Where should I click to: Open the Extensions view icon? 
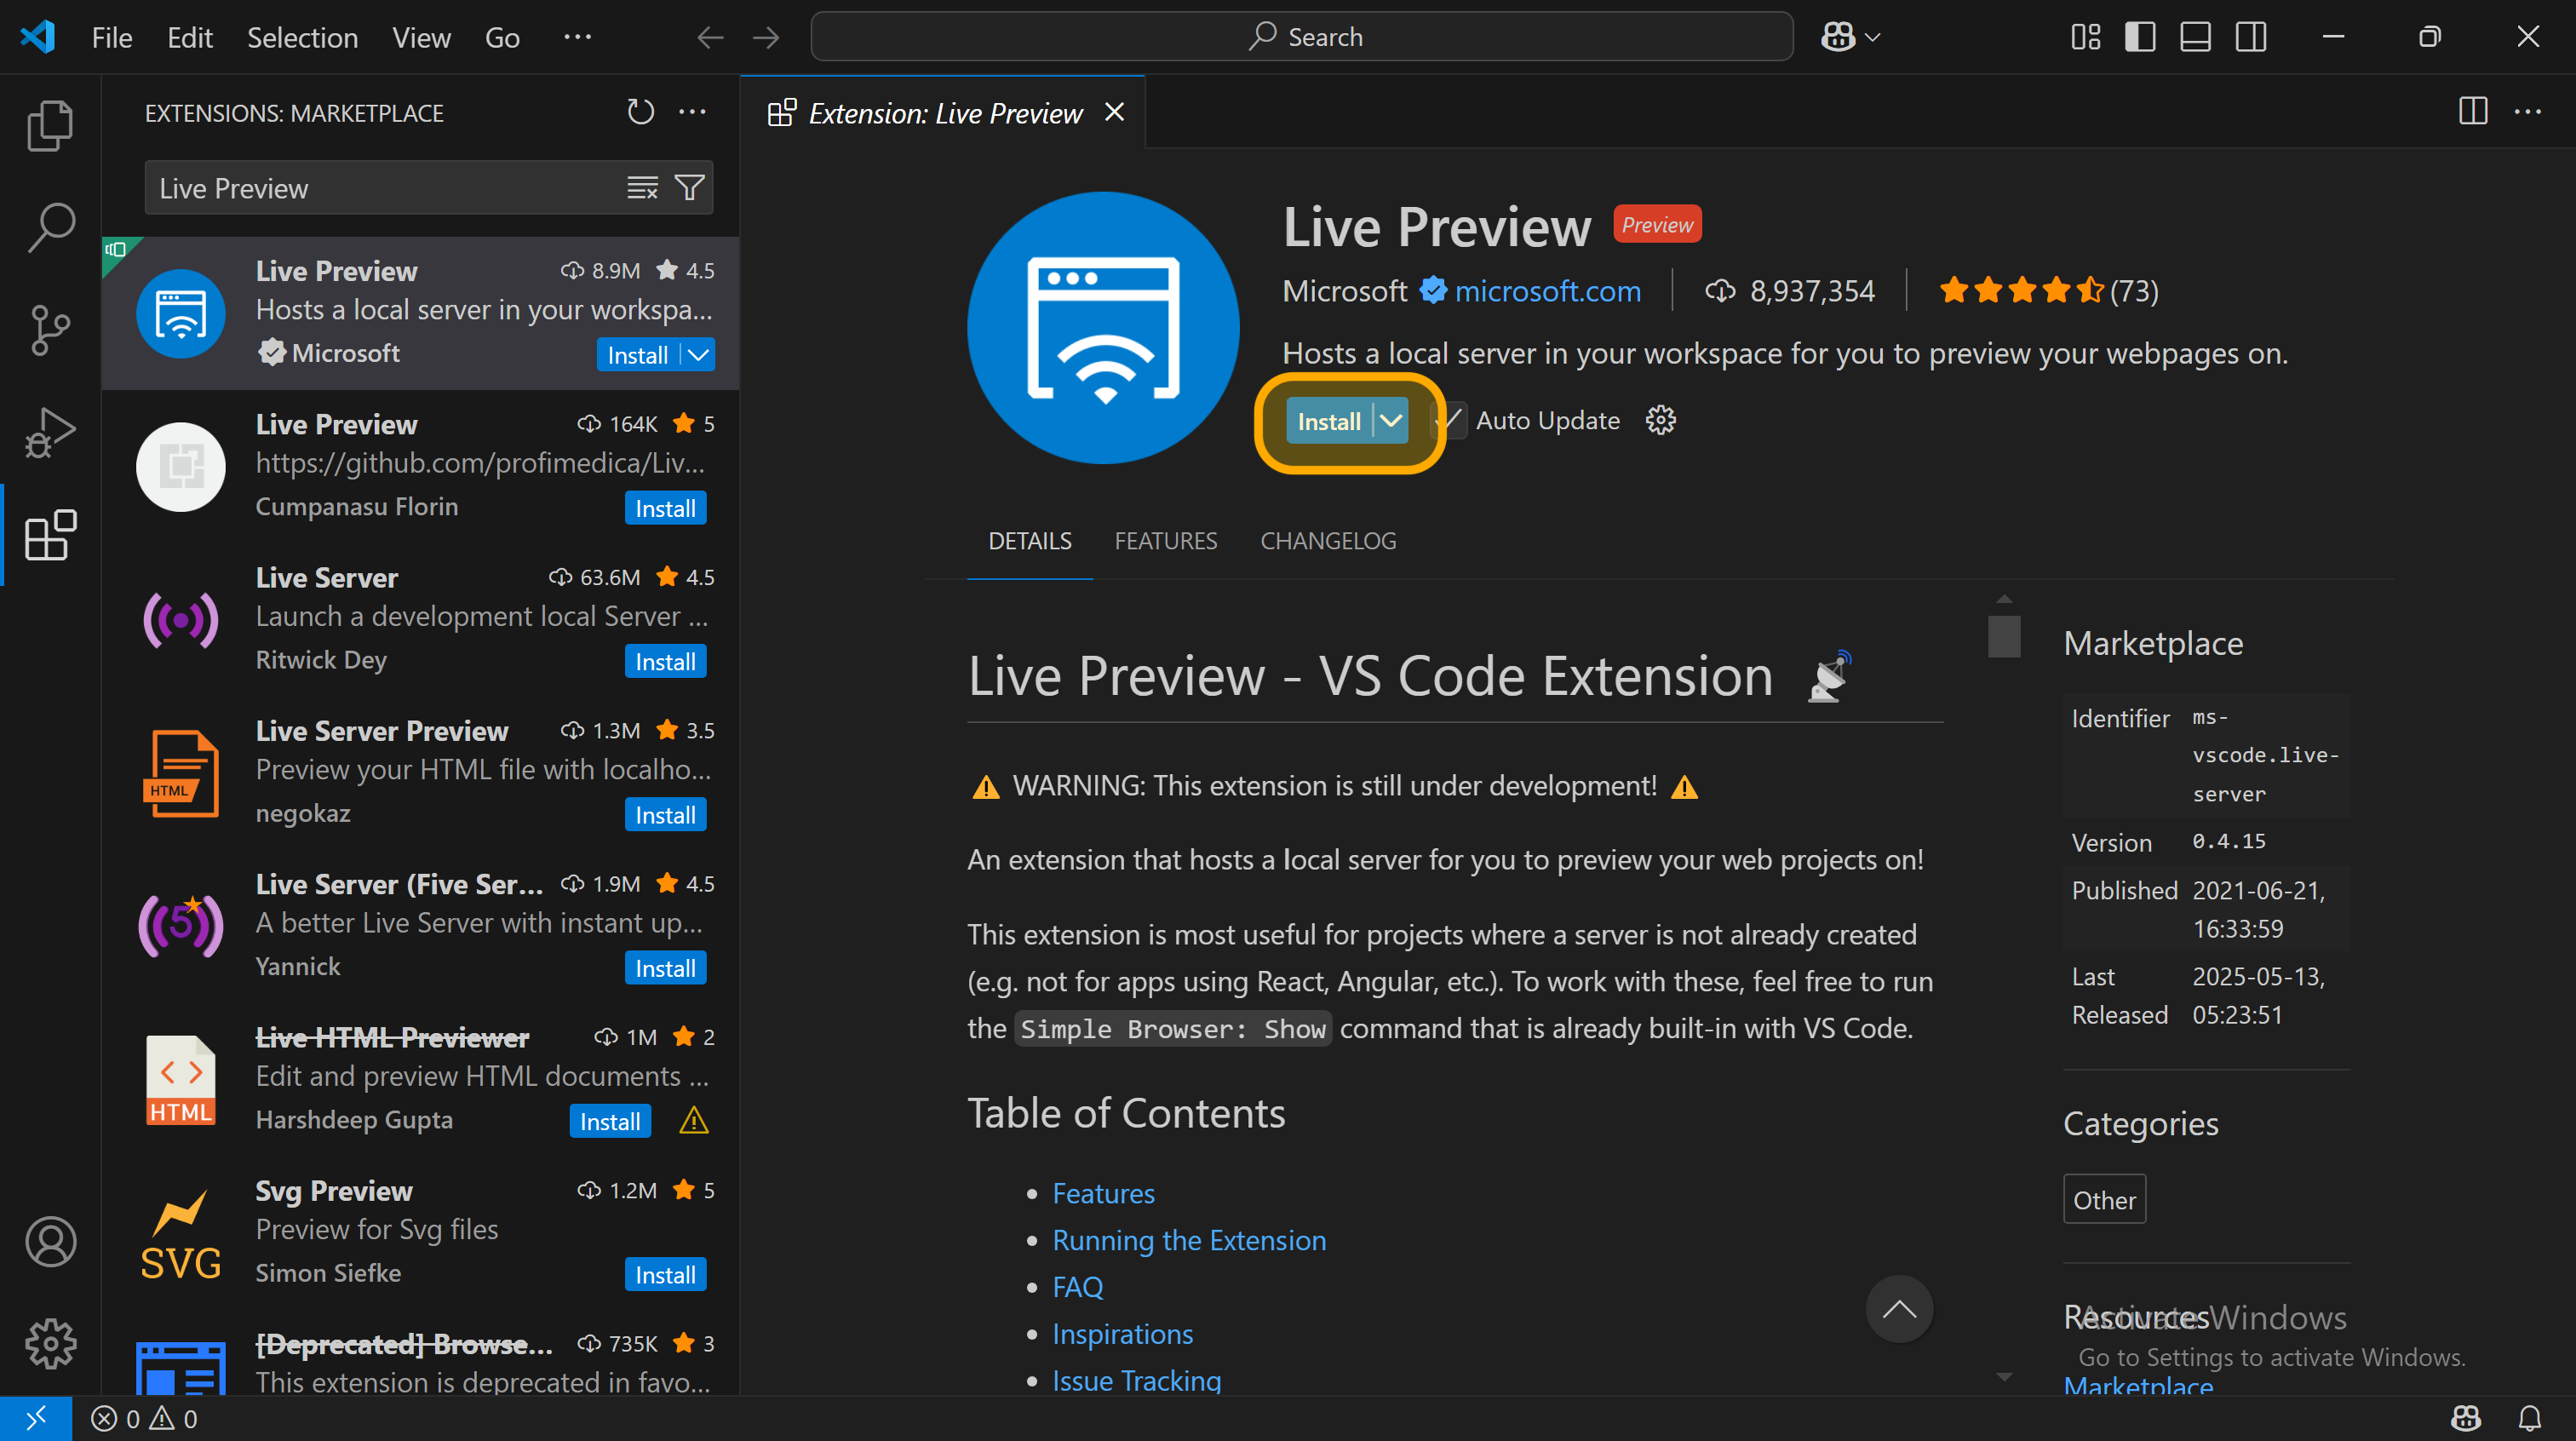(50, 535)
